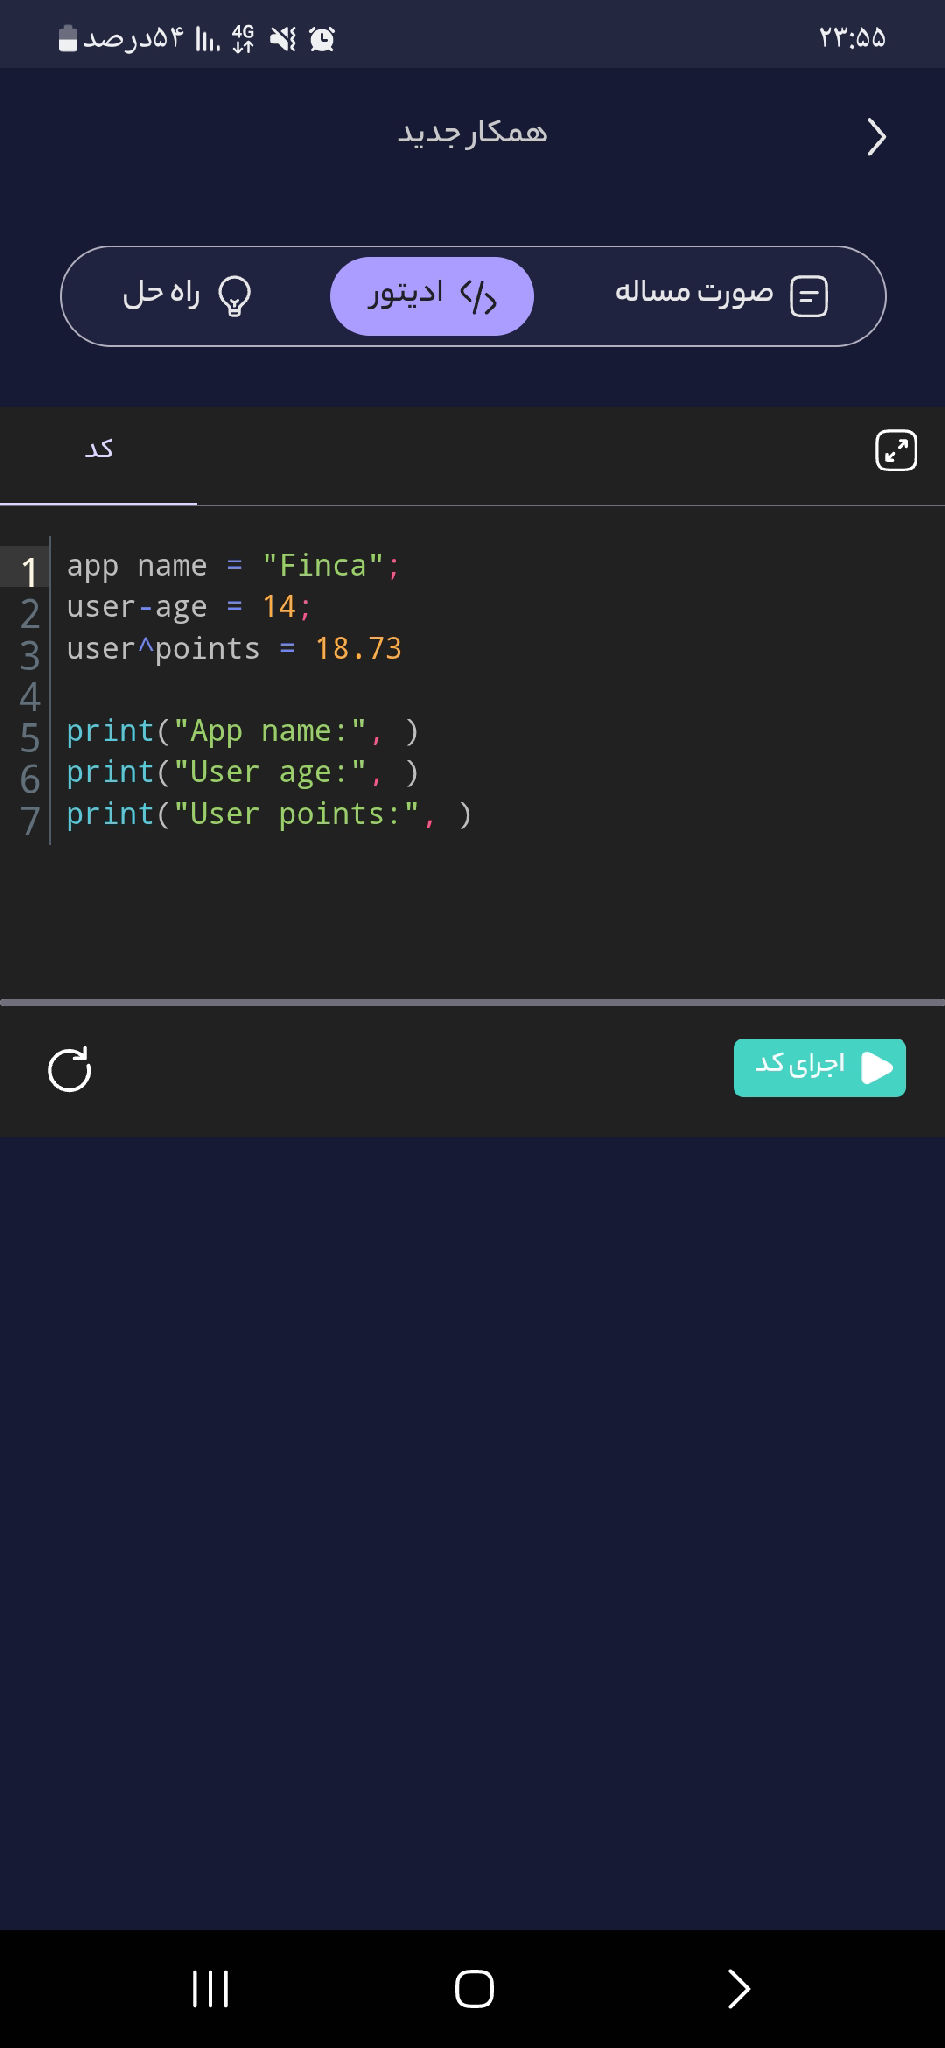Switch to the راه حل tab
945x2048 pixels.
pyautogui.click(x=162, y=294)
